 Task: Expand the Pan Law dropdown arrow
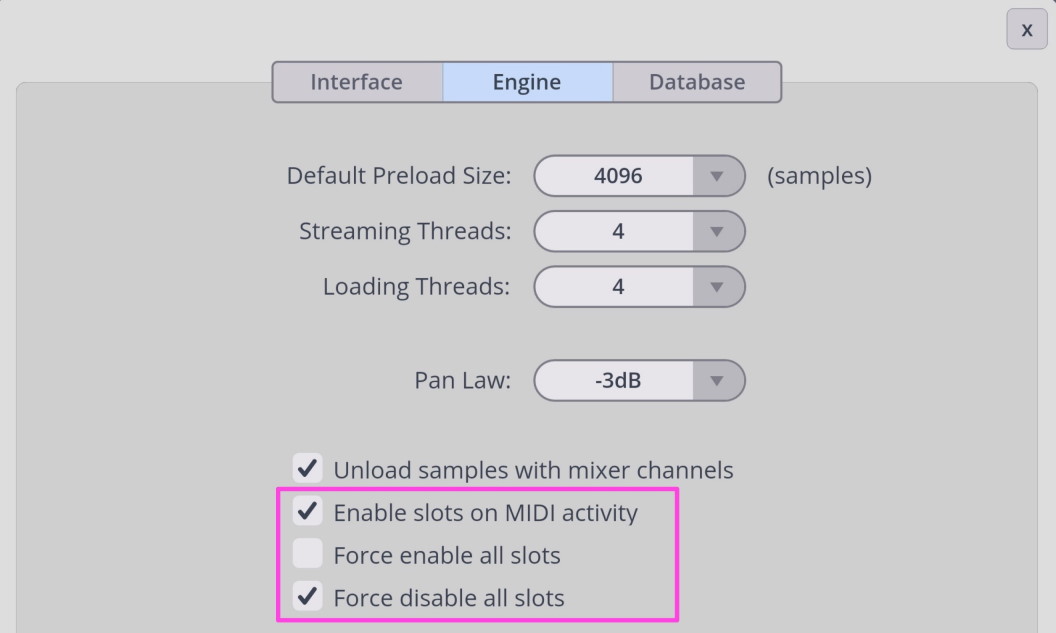click(717, 380)
